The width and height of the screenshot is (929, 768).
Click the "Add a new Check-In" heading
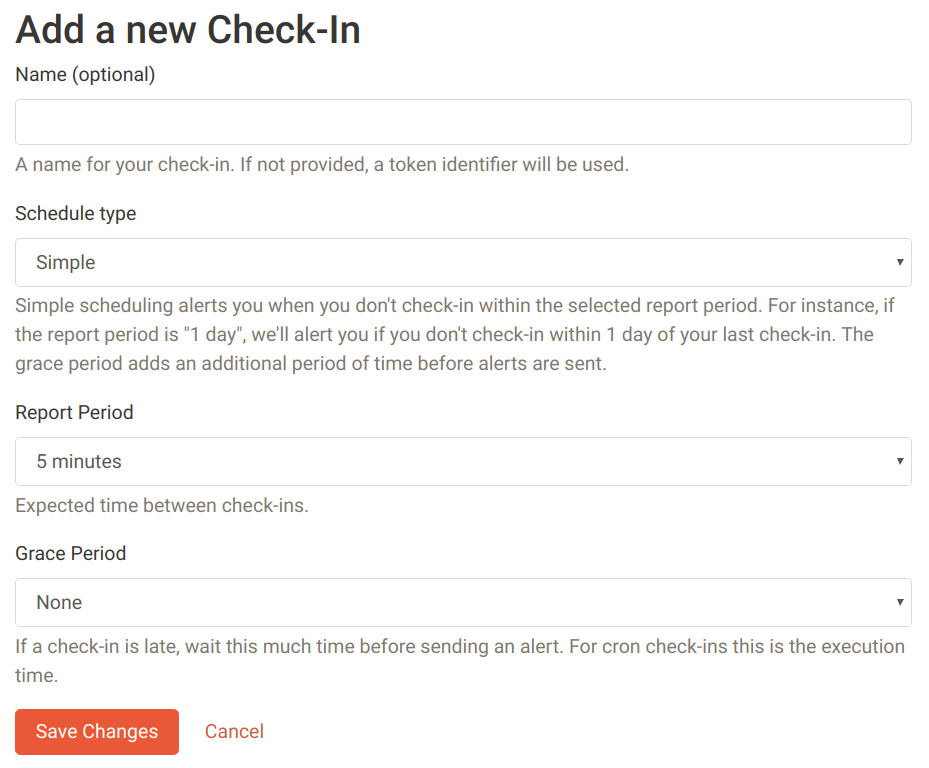click(188, 30)
